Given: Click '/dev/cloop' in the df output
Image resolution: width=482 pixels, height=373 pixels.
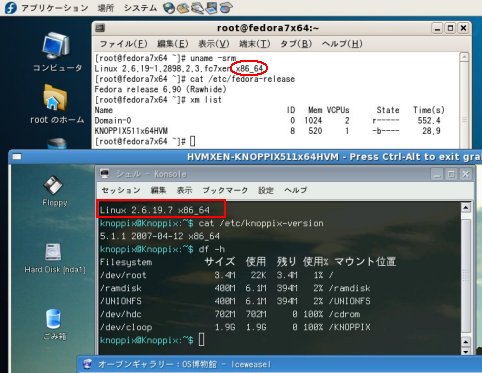Looking at the screenshot, I should (126, 327).
